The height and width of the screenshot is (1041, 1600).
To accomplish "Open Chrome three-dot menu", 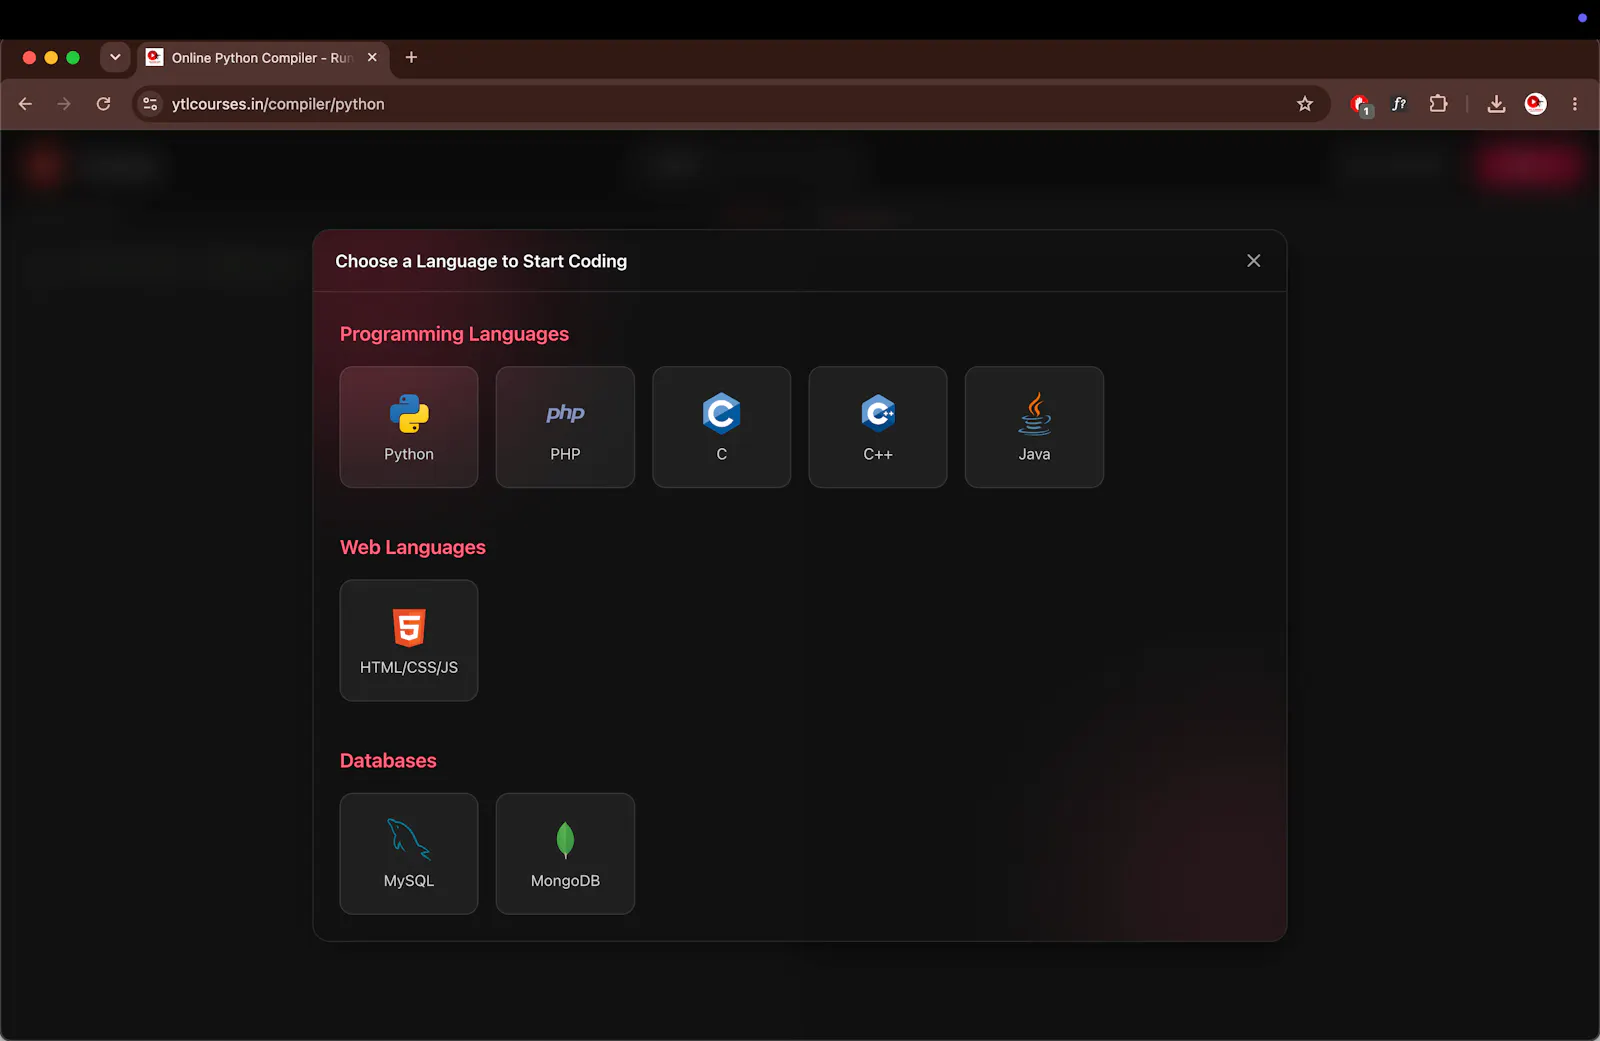I will (1574, 104).
